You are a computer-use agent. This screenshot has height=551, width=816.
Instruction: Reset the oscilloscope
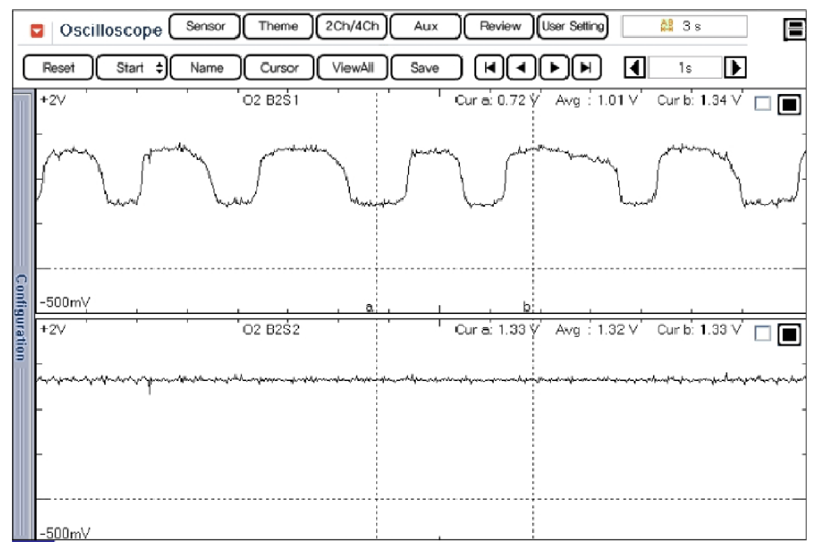[x=59, y=68]
